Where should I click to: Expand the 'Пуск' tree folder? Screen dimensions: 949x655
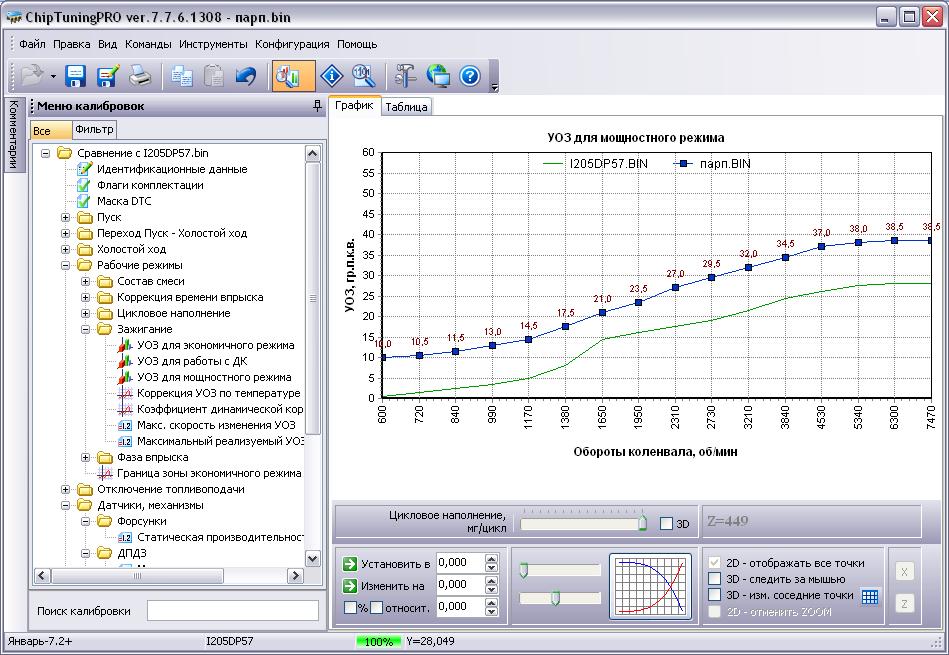coord(66,217)
